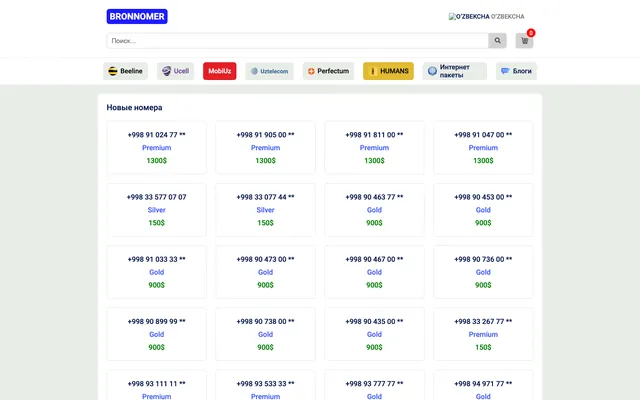
Task: Open number +998 91 047 00 ** card
Action: [483, 147]
